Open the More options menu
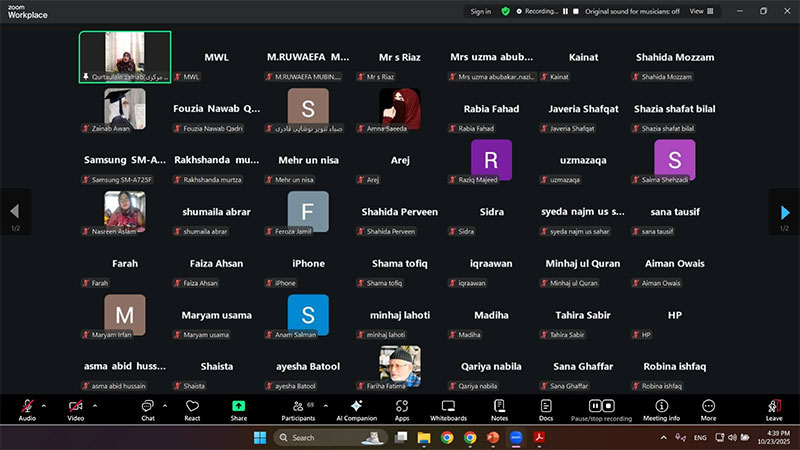800x450 pixels. [708, 409]
